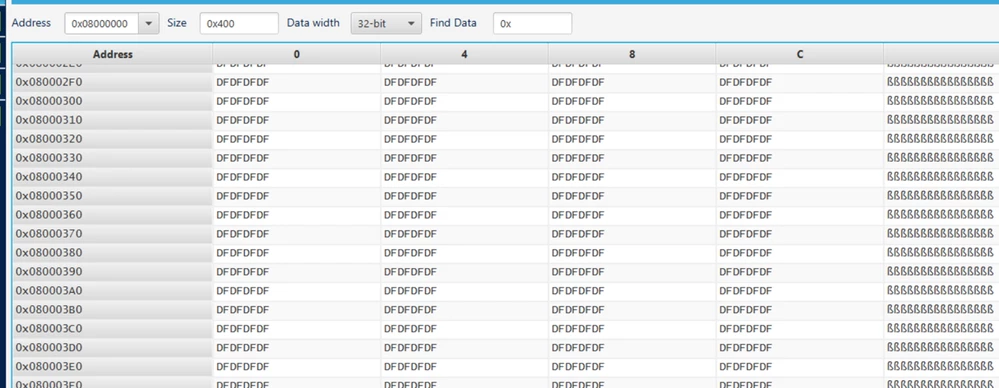Click column 0 cell in row 0x080002F0

click(x=296, y=82)
